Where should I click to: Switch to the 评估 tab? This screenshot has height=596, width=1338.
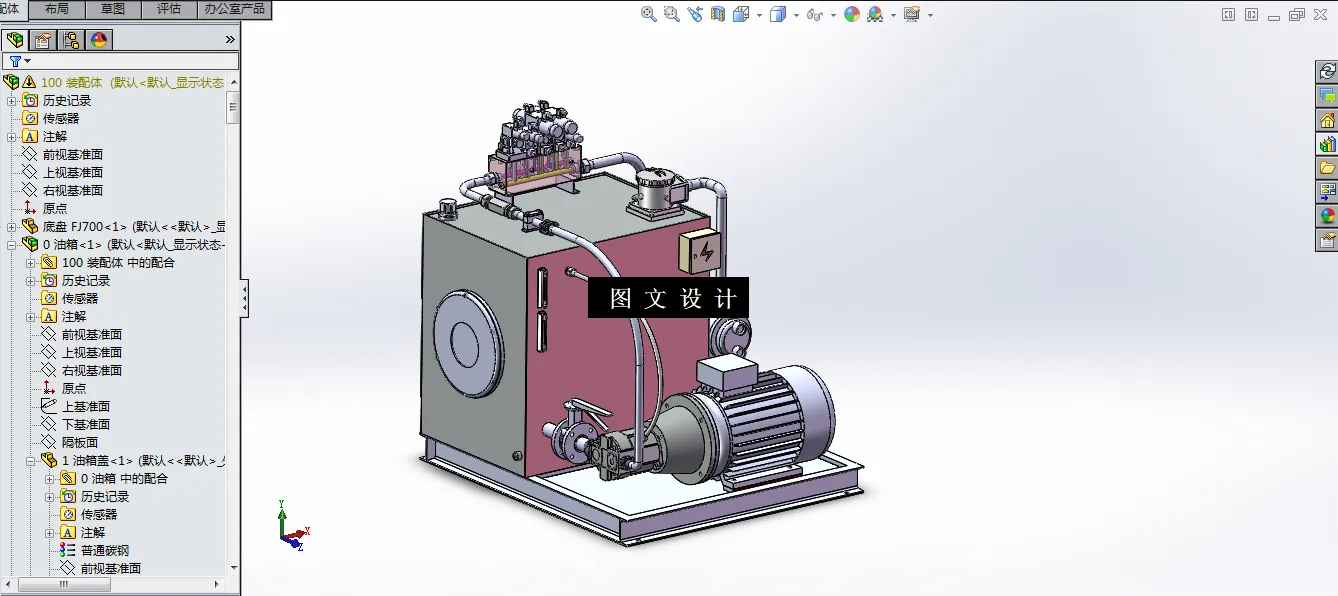click(x=169, y=9)
